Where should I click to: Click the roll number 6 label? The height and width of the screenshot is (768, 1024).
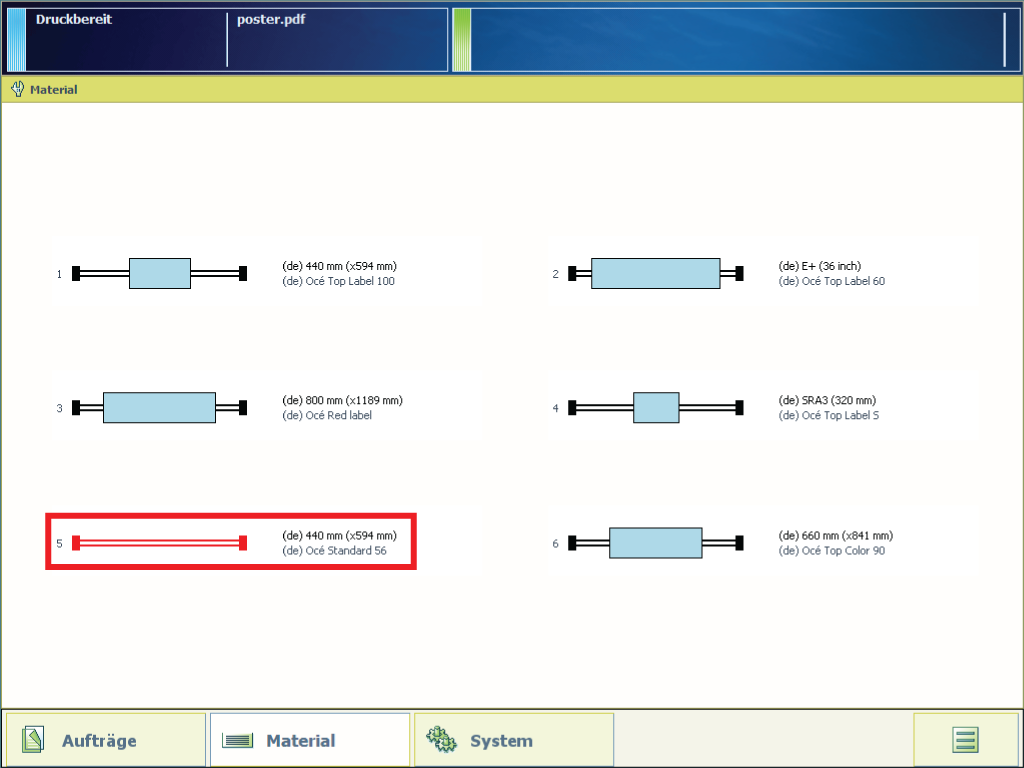tap(555, 543)
